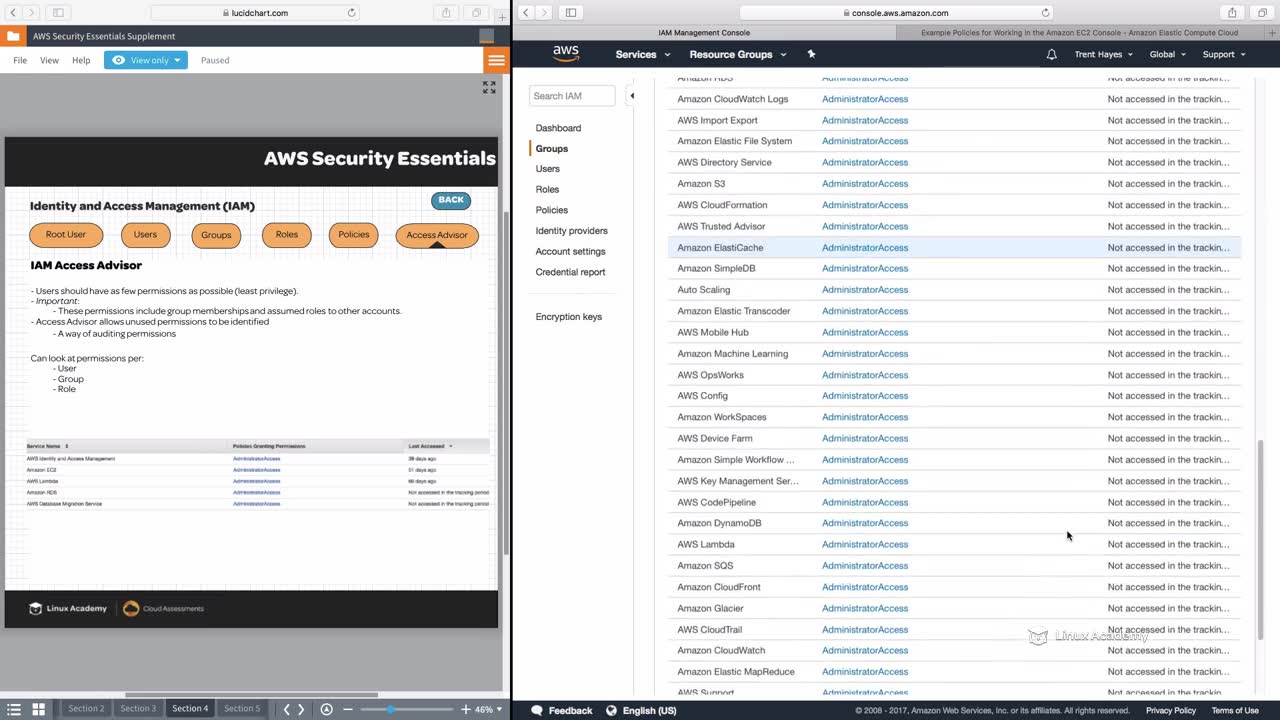Switch to IAM Management Console browser tab

(x=704, y=33)
